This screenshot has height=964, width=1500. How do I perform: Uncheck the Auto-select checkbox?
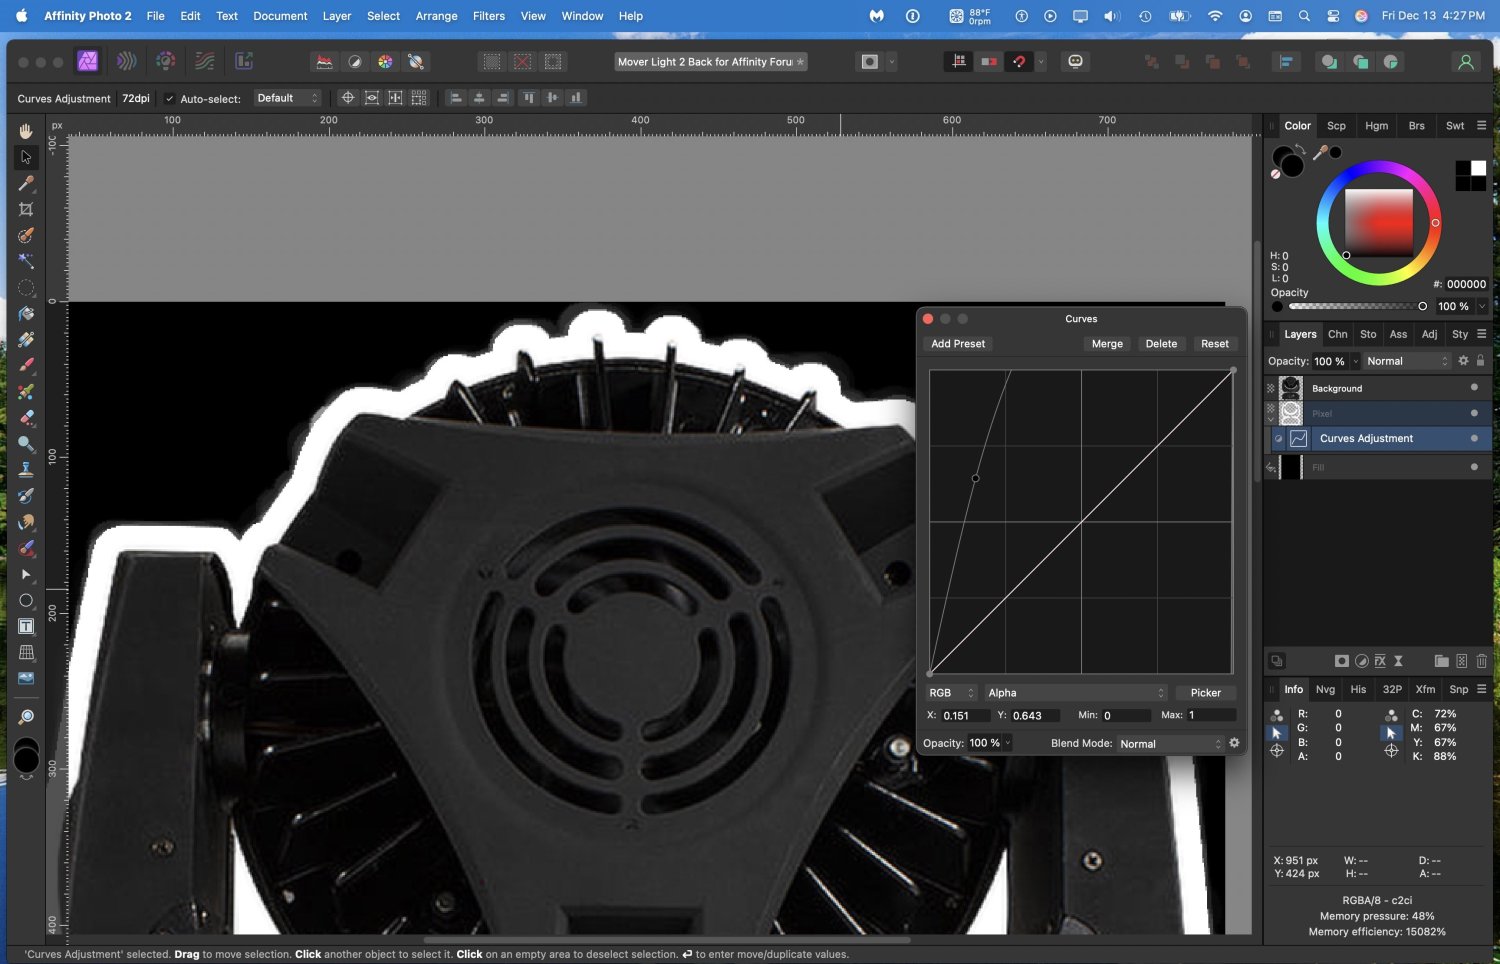click(169, 98)
